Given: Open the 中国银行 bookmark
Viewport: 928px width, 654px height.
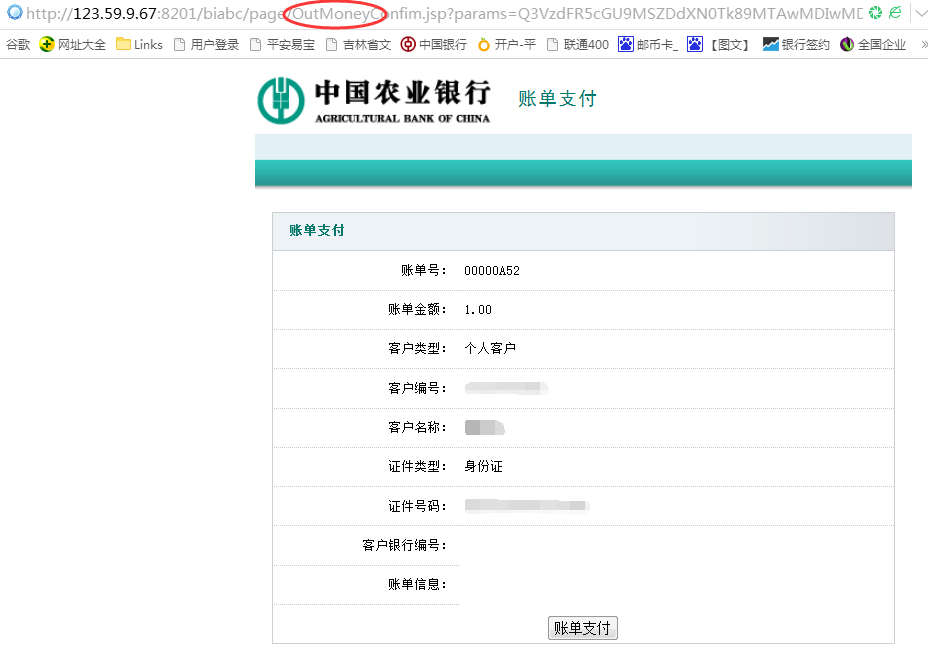Looking at the screenshot, I should click(x=434, y=44).
